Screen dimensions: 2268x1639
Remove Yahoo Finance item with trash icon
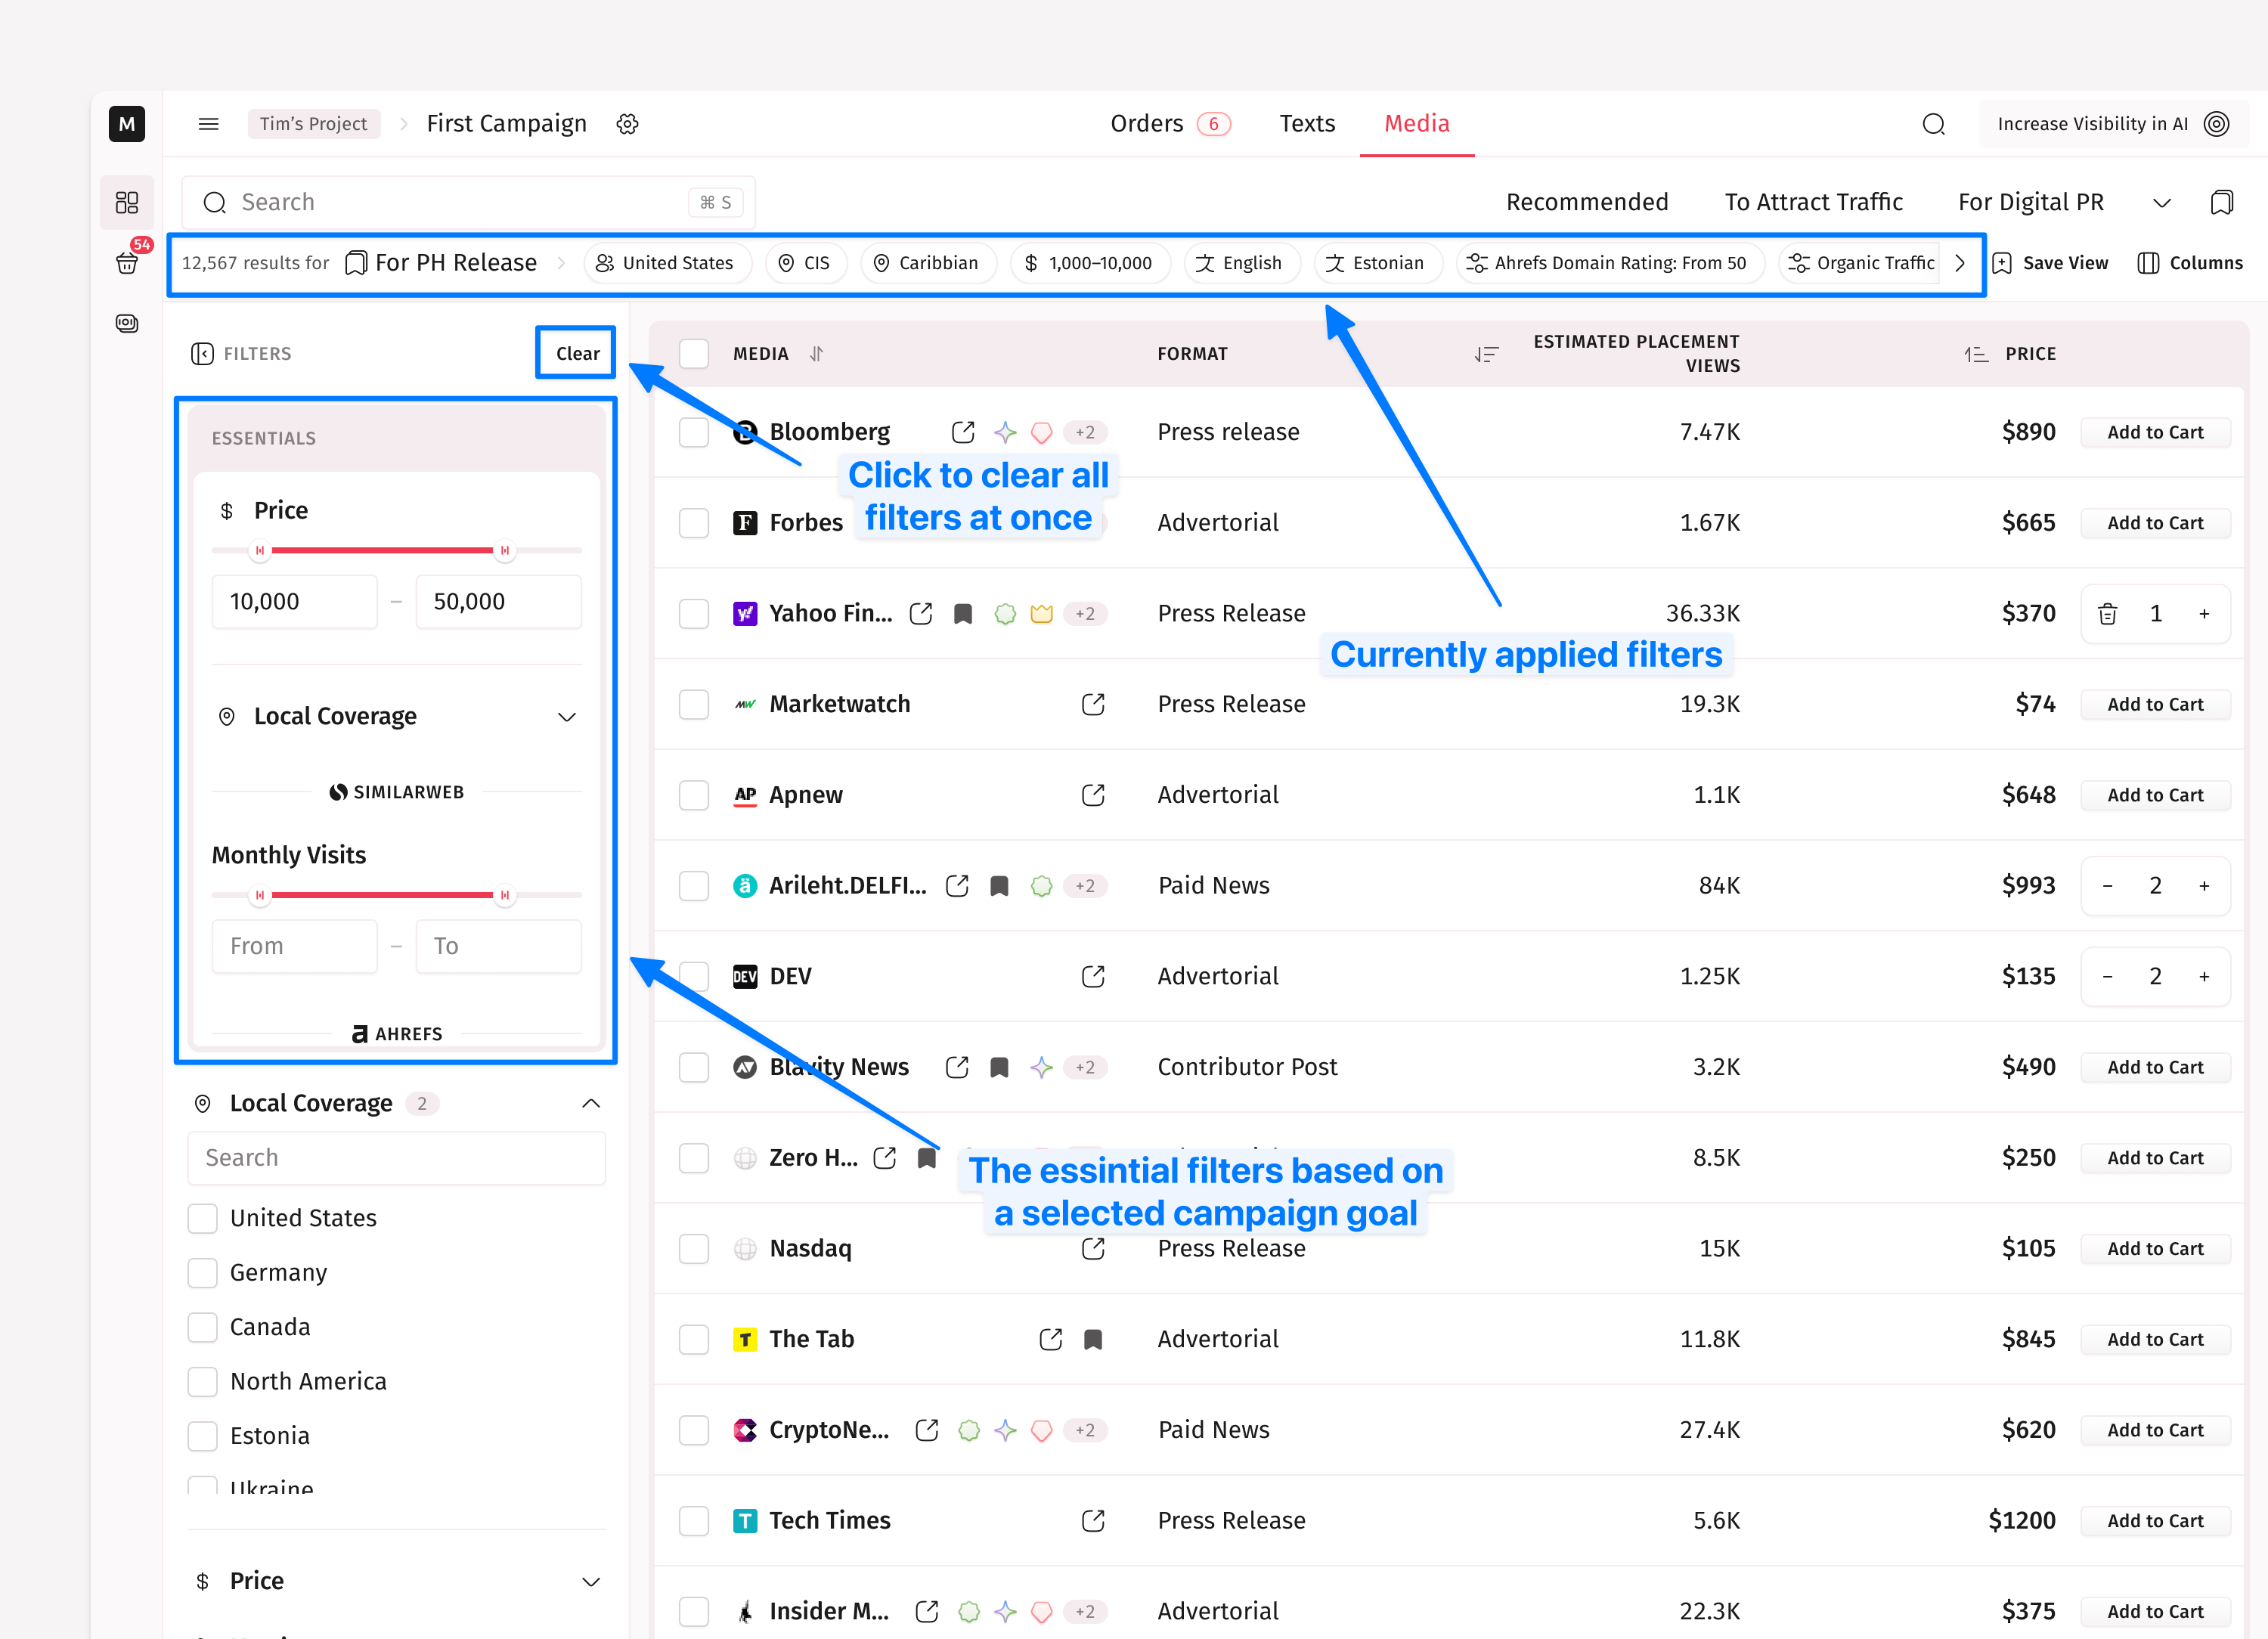click(x=2107, y=613)
